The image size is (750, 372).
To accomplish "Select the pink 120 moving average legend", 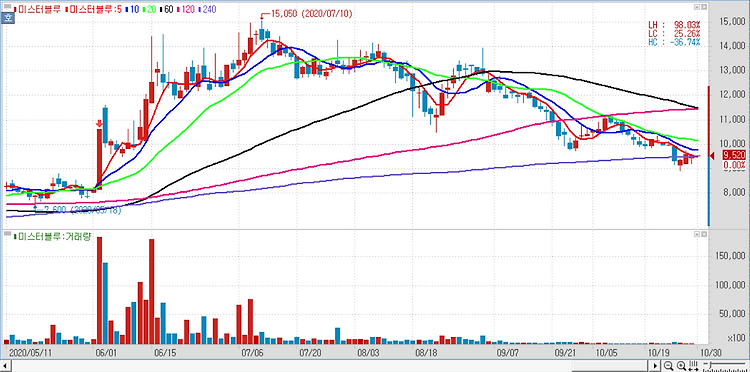I will [186, 9].
